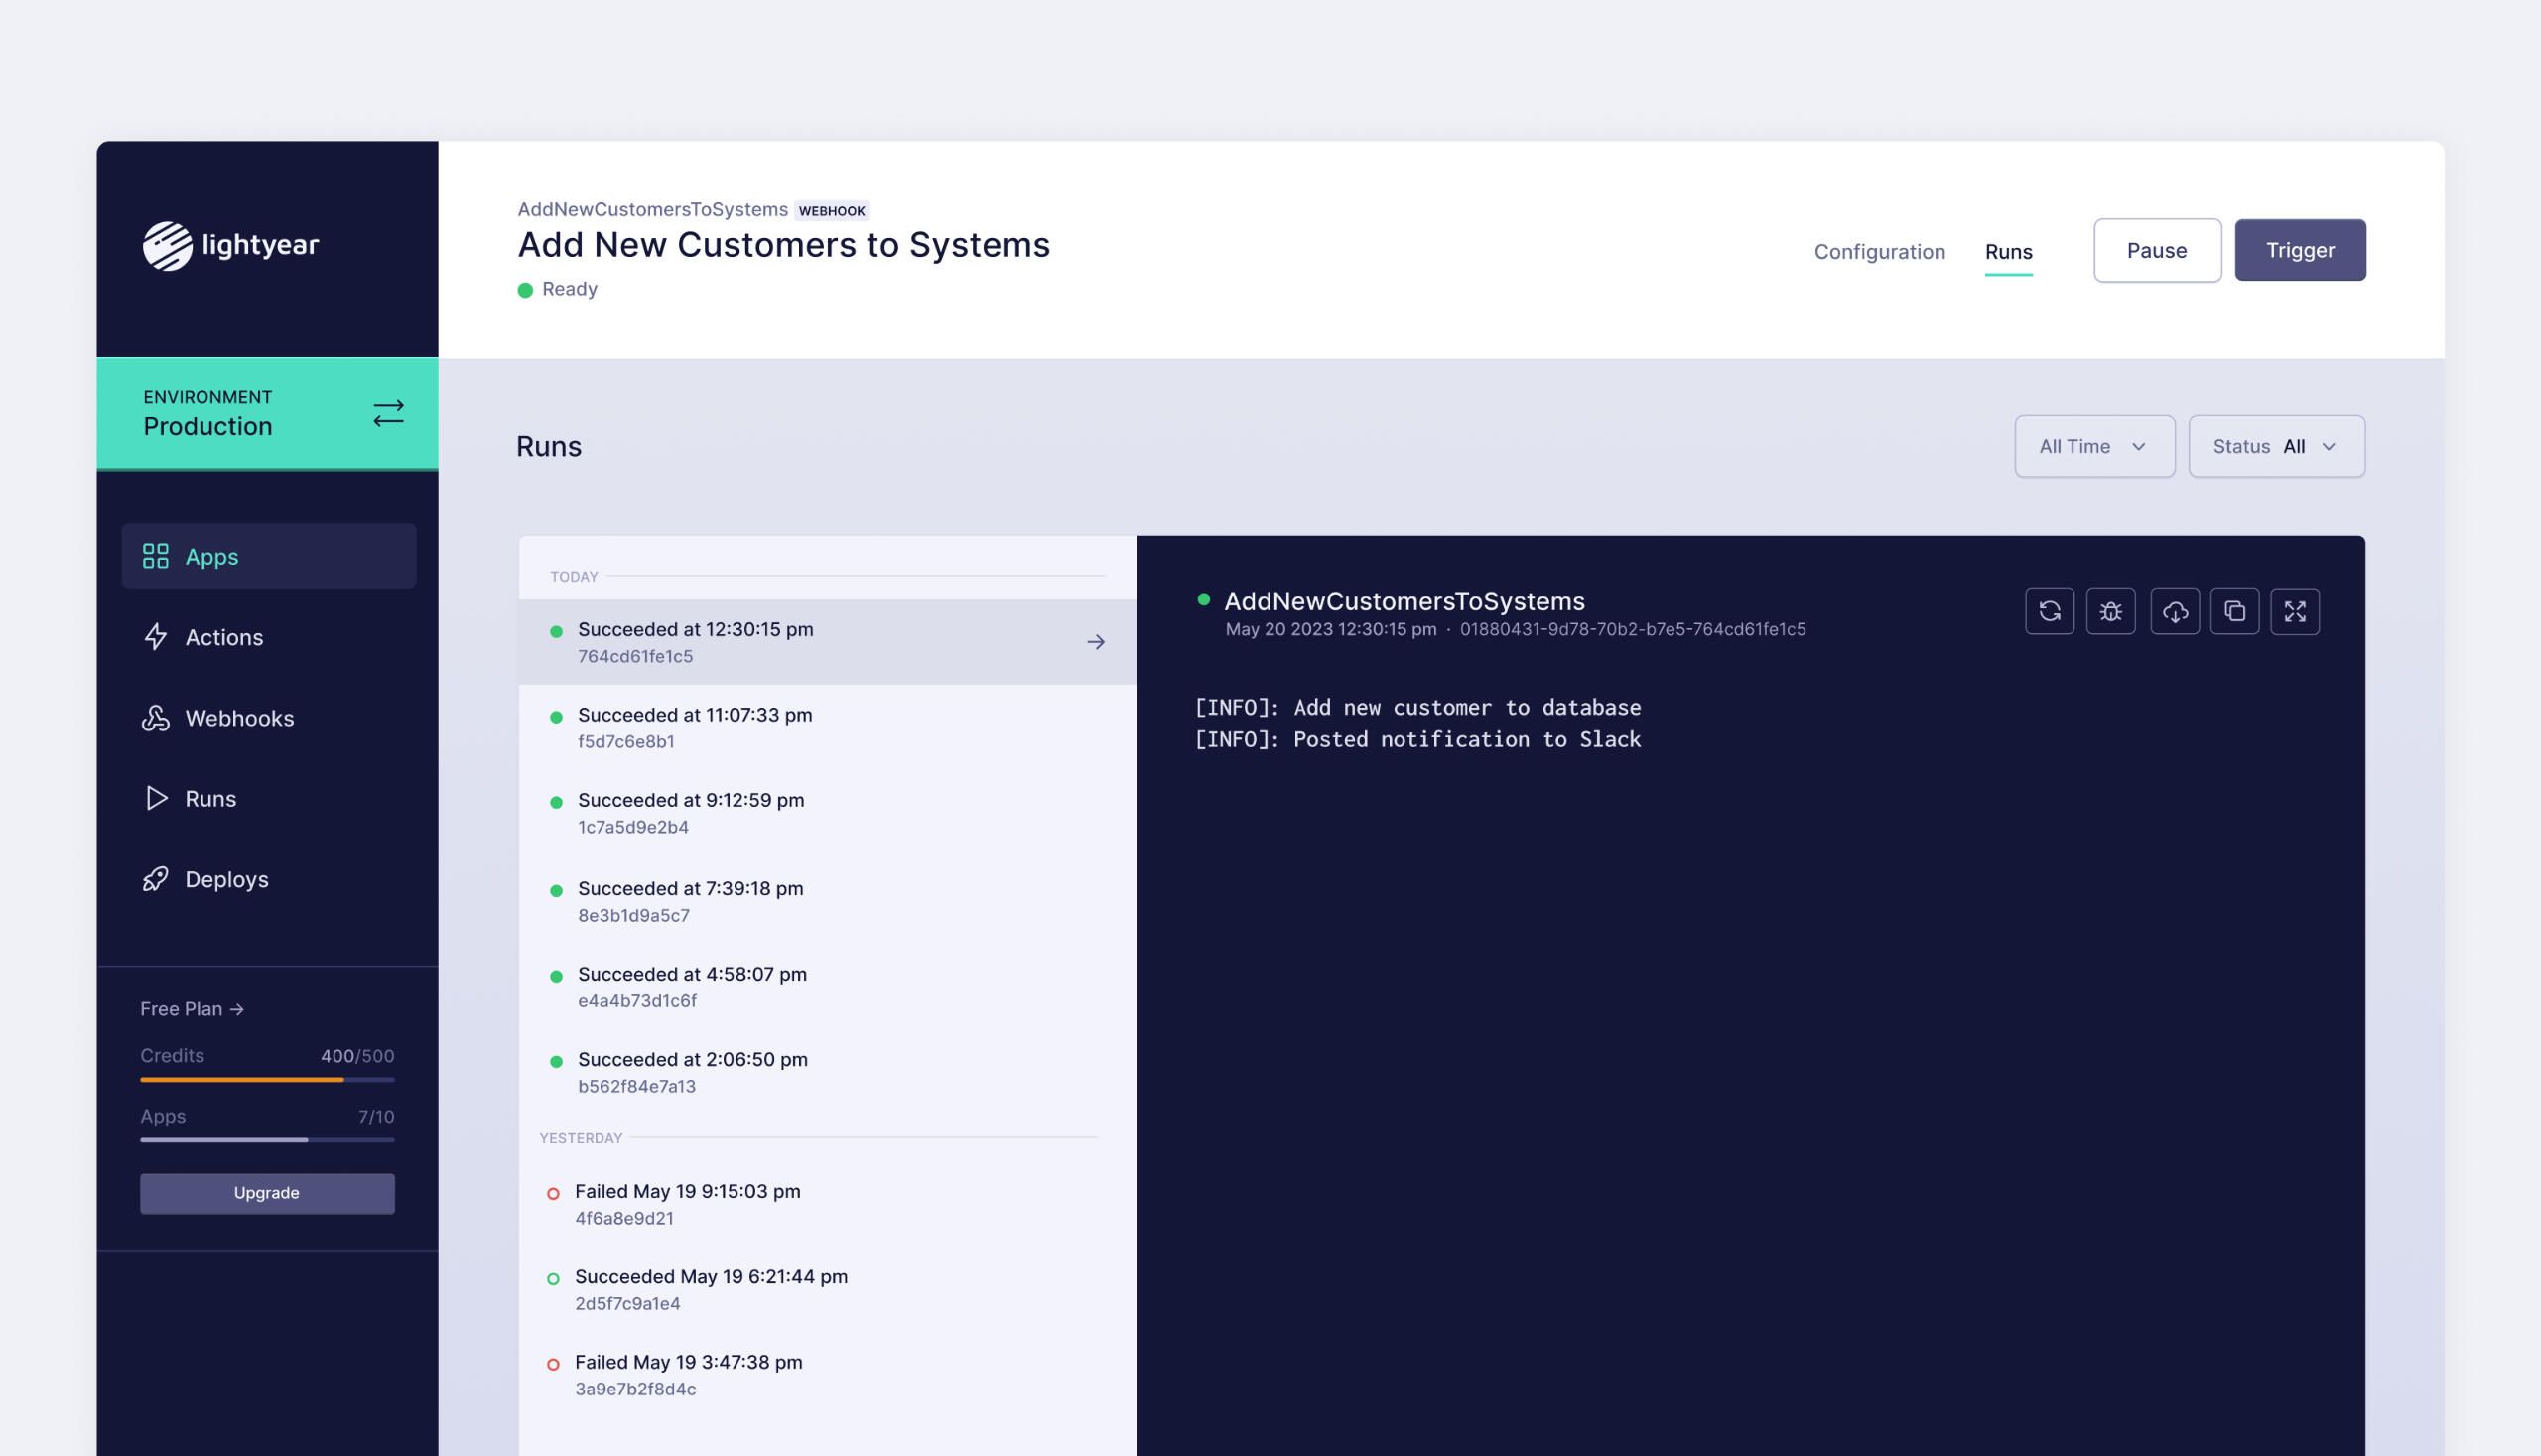Switch to the Configuration tab
Screen dimensions: 2541x1456
(1879, 252)
